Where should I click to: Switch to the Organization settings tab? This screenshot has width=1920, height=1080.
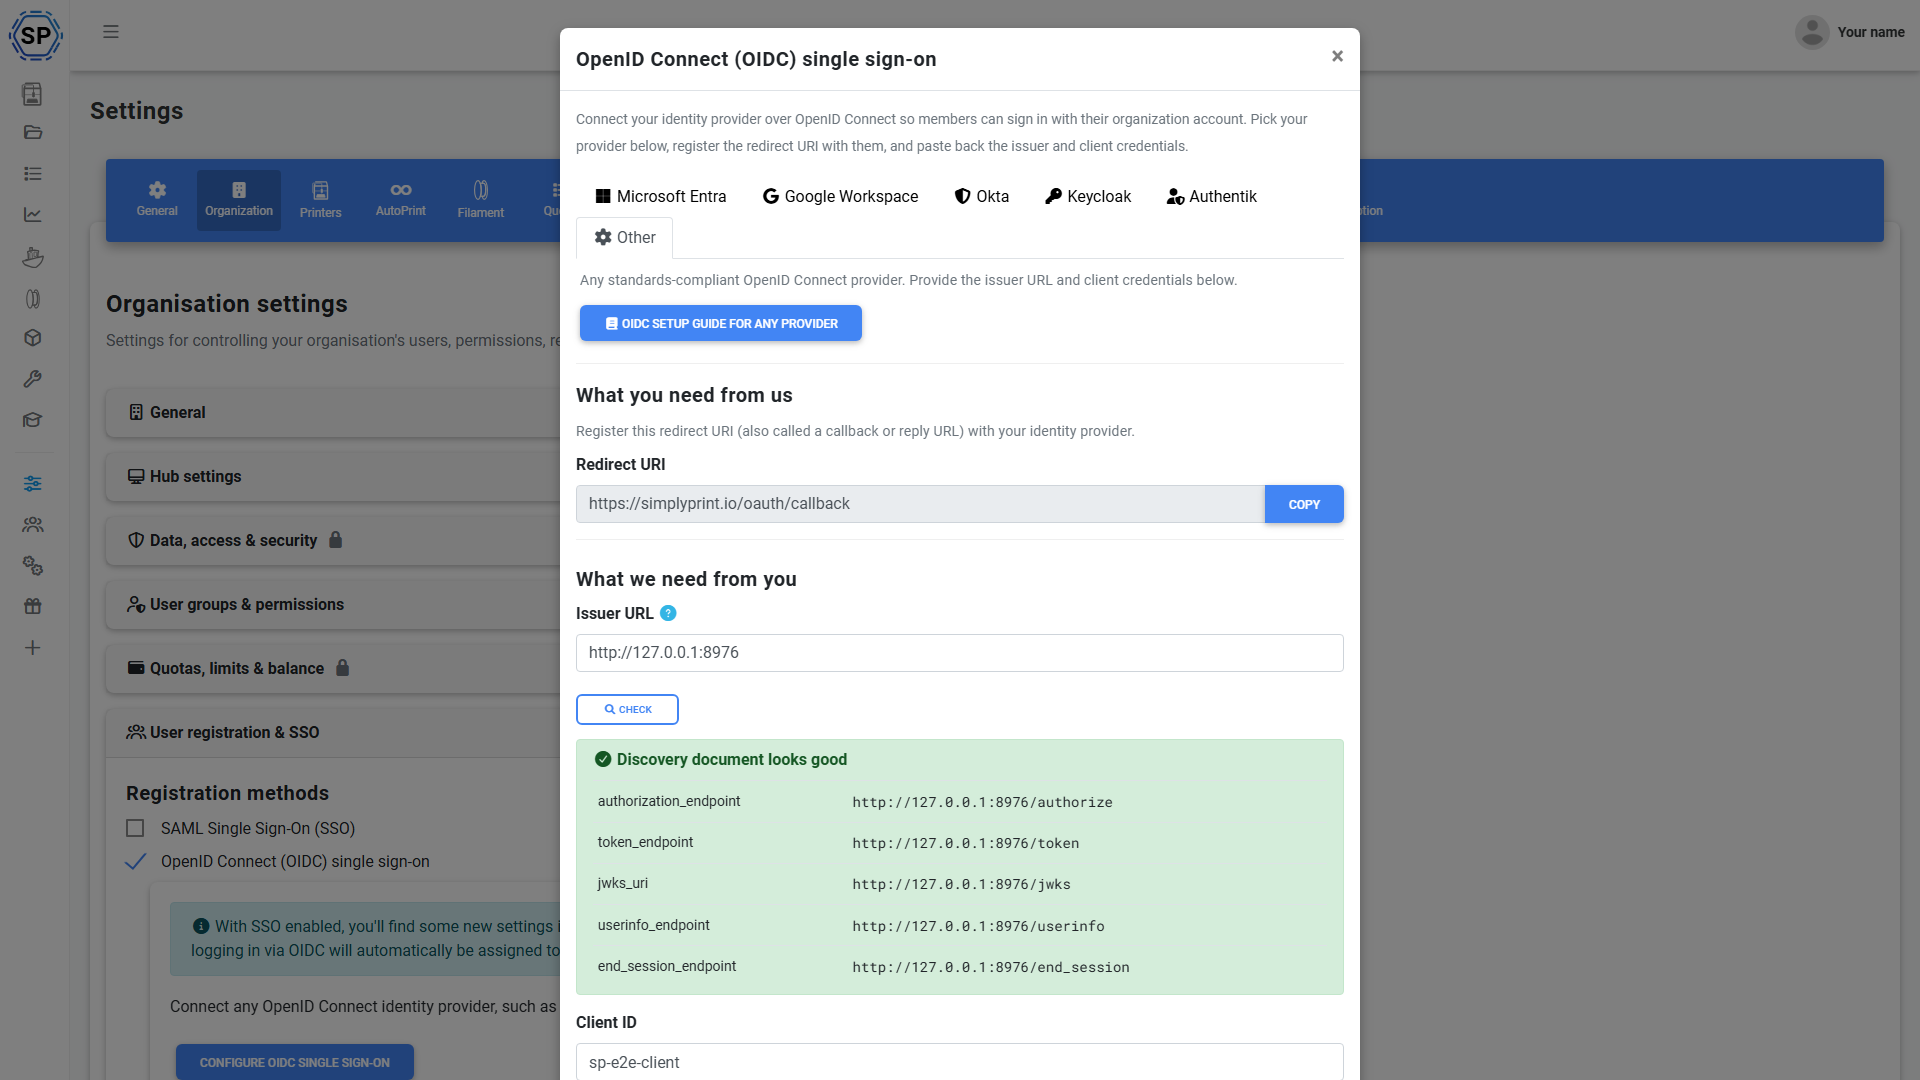pyautogui.click(x=239, y=199)
